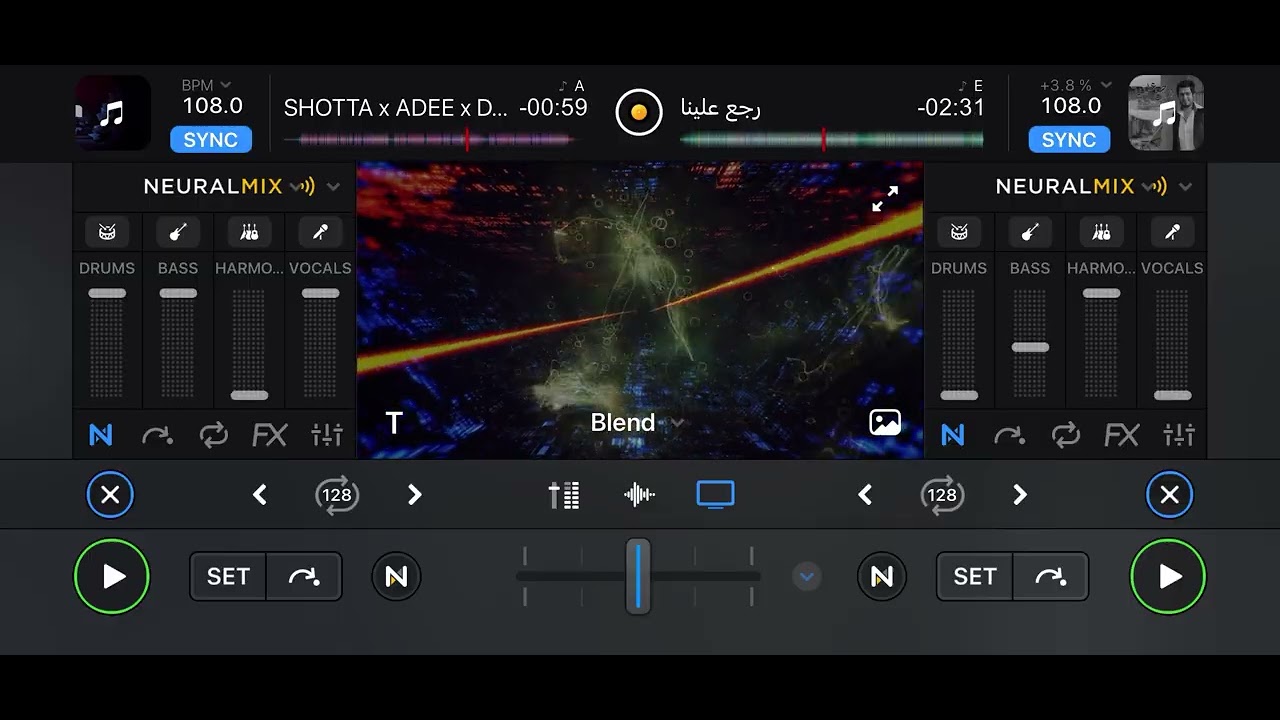Viewport: 1280px width, 720px height.
Task: Open left deck FX tab
Action: 270,435
